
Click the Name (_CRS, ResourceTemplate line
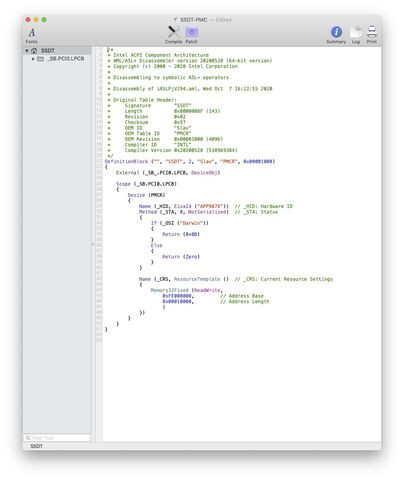click(184, 279)
